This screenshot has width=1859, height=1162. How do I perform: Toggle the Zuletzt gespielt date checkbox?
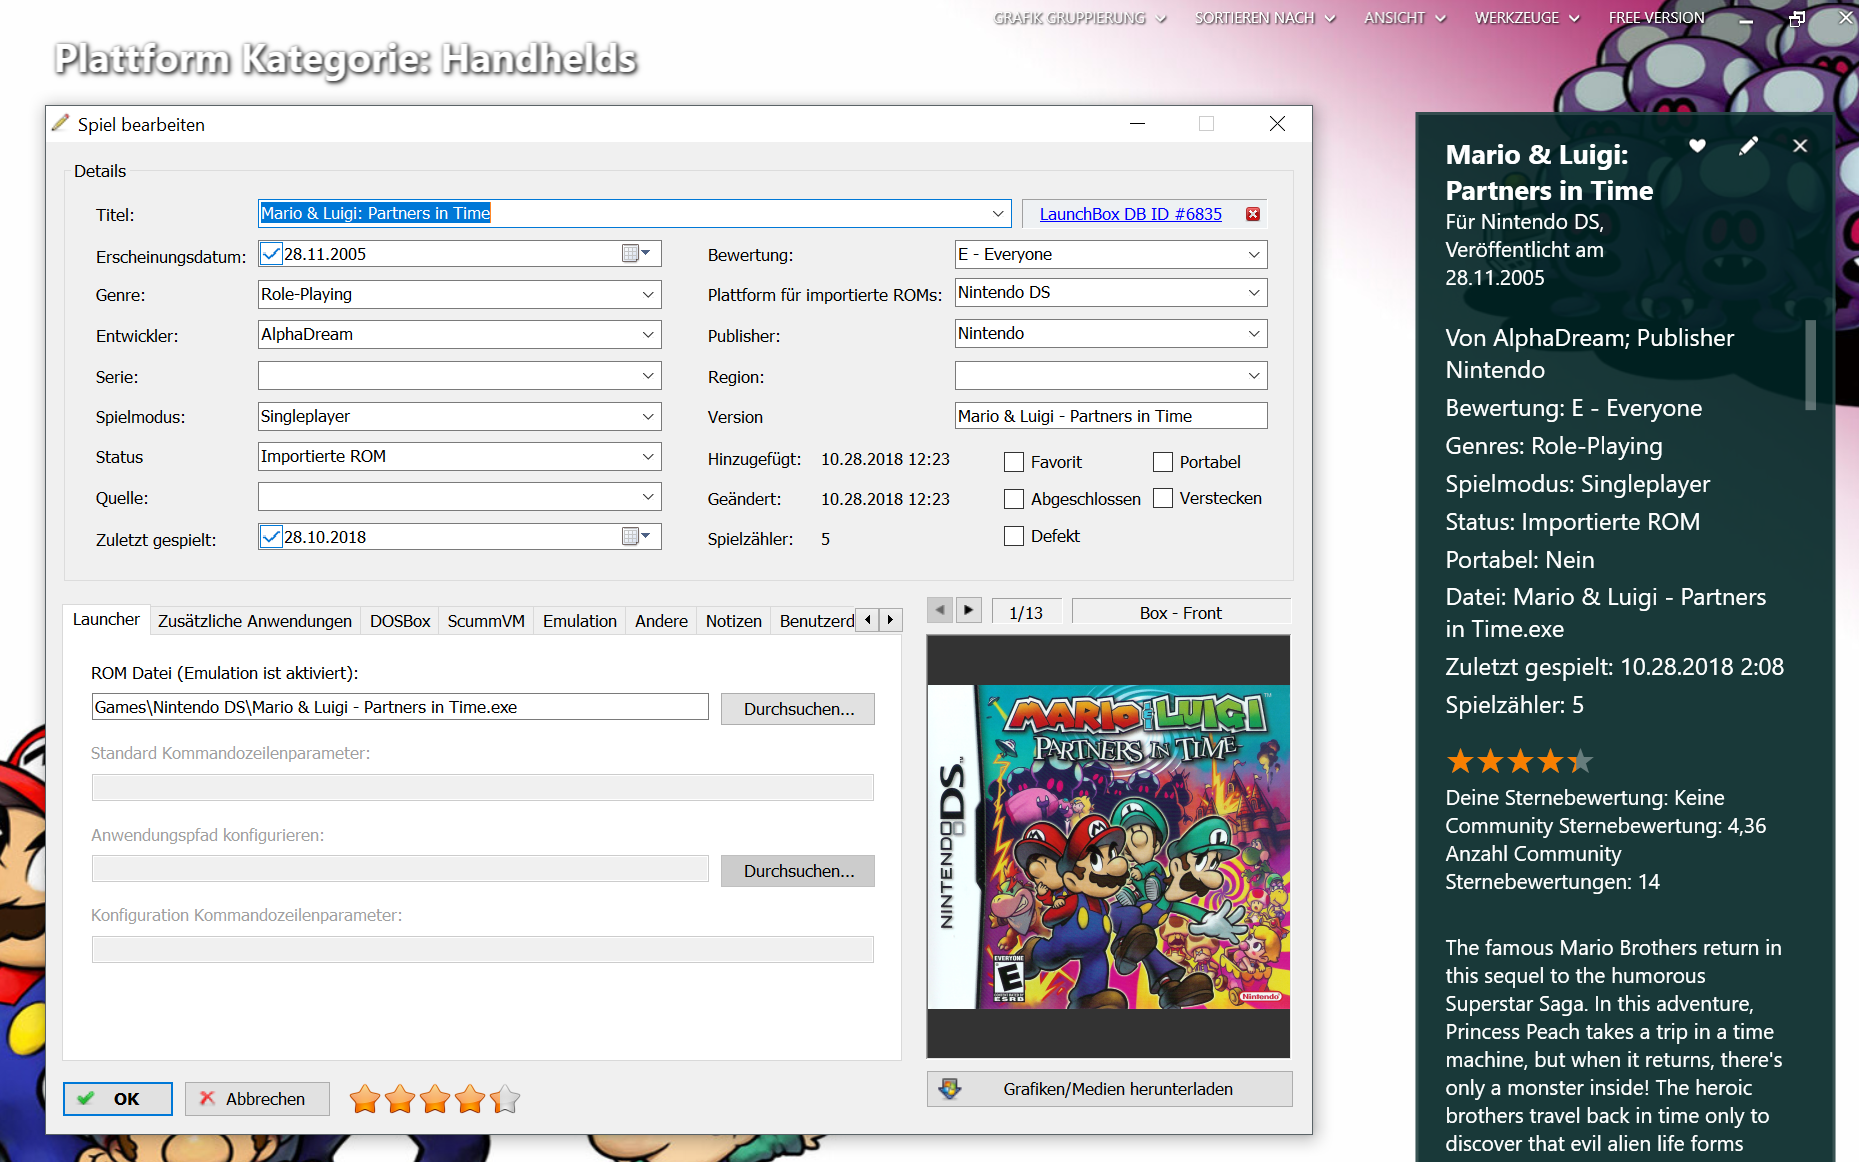[271, 537]
